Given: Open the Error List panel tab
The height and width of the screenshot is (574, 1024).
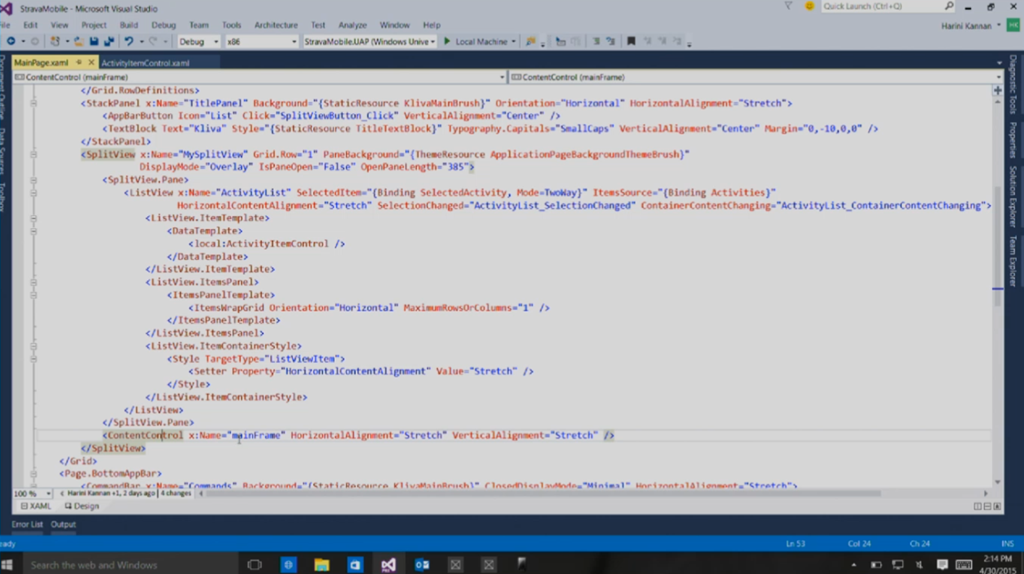Looking at the screenshot, I should [27, 524].
